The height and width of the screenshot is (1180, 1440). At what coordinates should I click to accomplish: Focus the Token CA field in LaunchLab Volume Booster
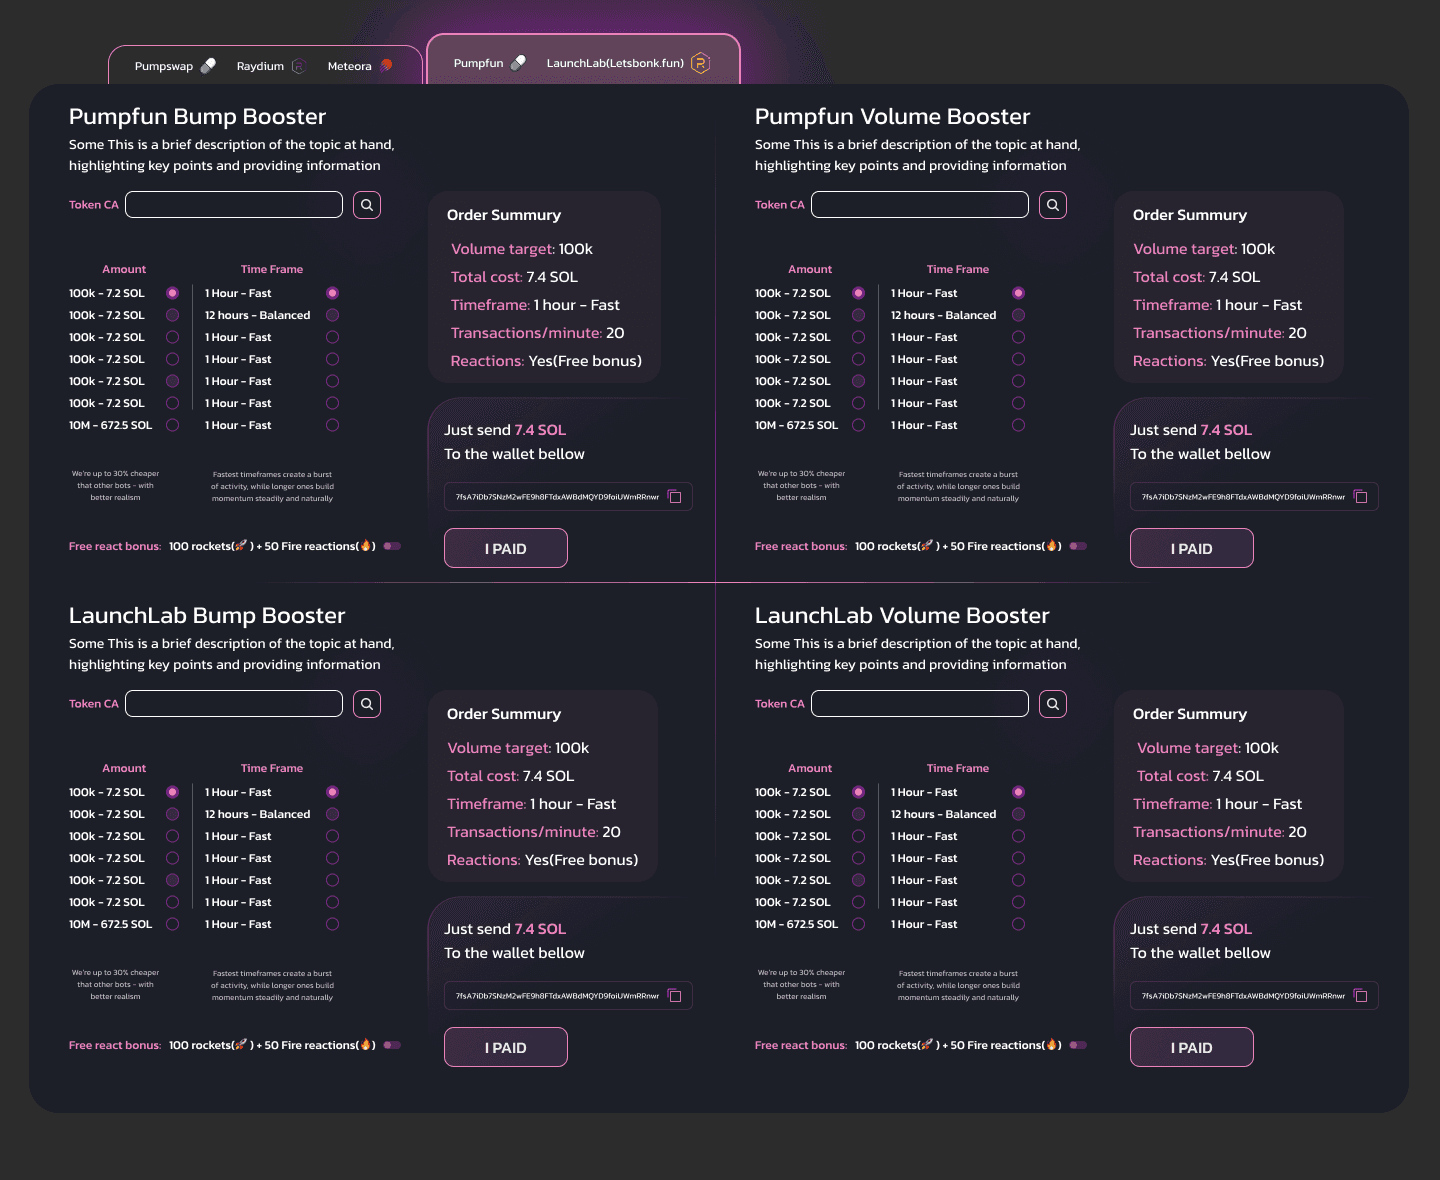pos(920,704)
